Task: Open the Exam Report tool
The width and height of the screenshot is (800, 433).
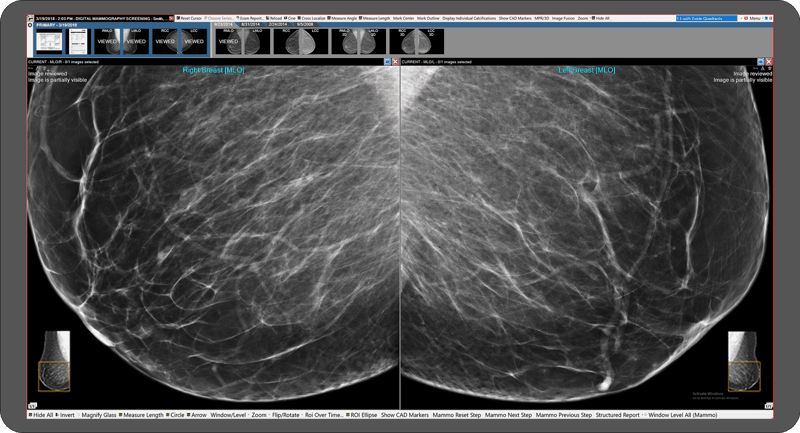Action: (250, 18)
